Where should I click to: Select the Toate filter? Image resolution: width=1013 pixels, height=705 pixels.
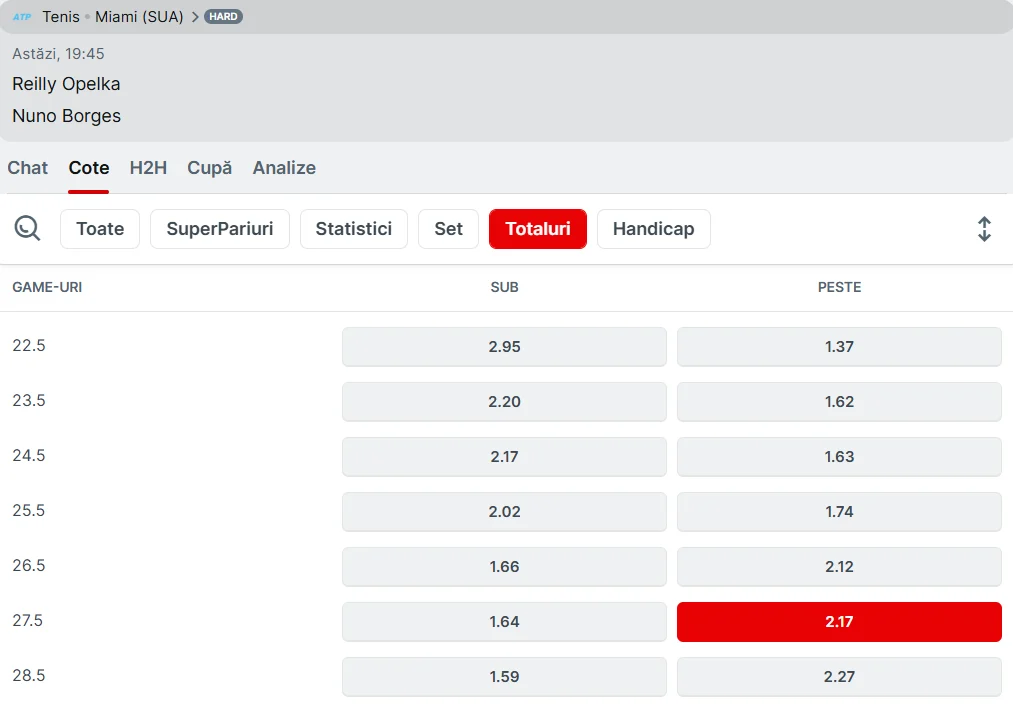(x=100, y=229)
